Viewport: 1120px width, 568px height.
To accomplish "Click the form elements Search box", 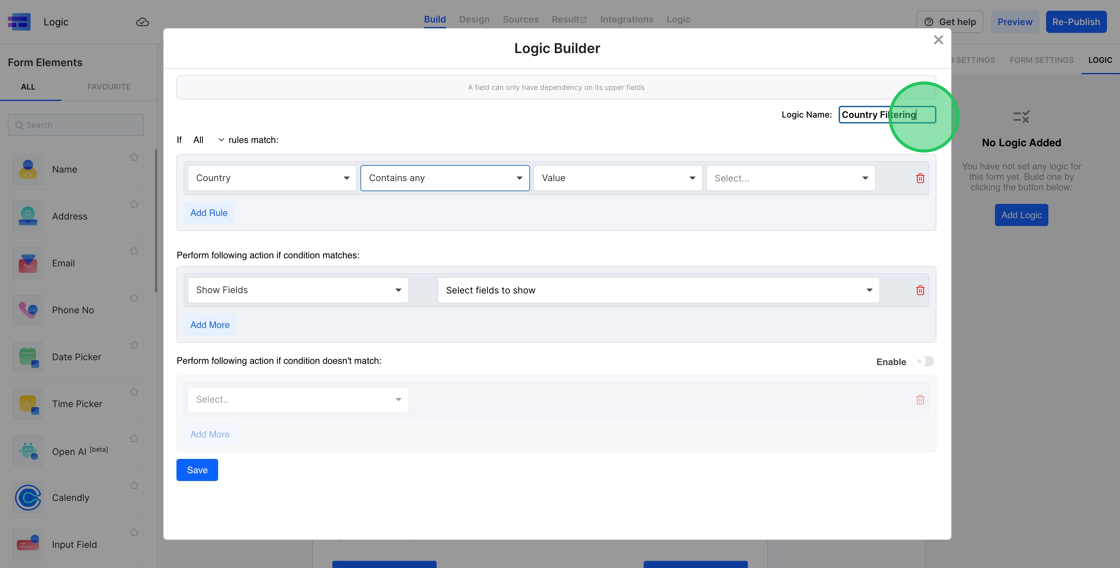I will (x=76, y=125).
